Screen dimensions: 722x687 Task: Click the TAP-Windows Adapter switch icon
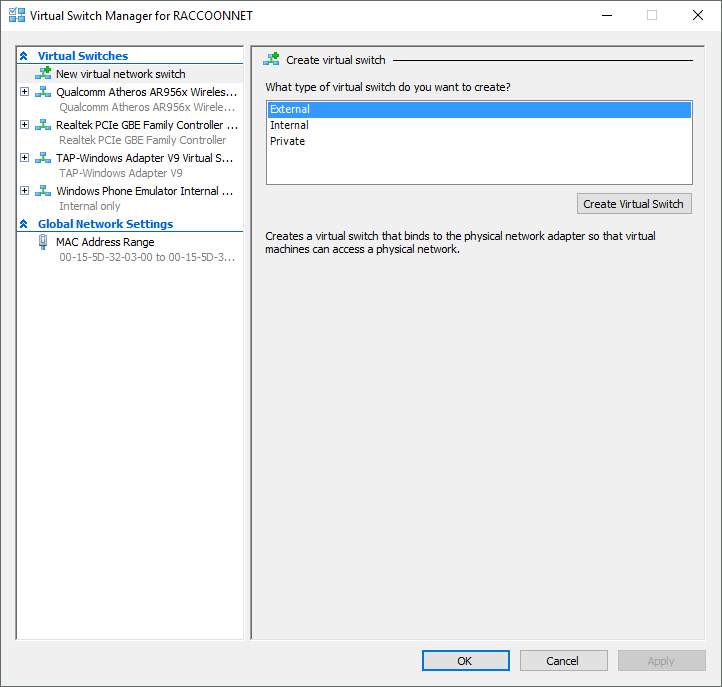coord(43,158)
